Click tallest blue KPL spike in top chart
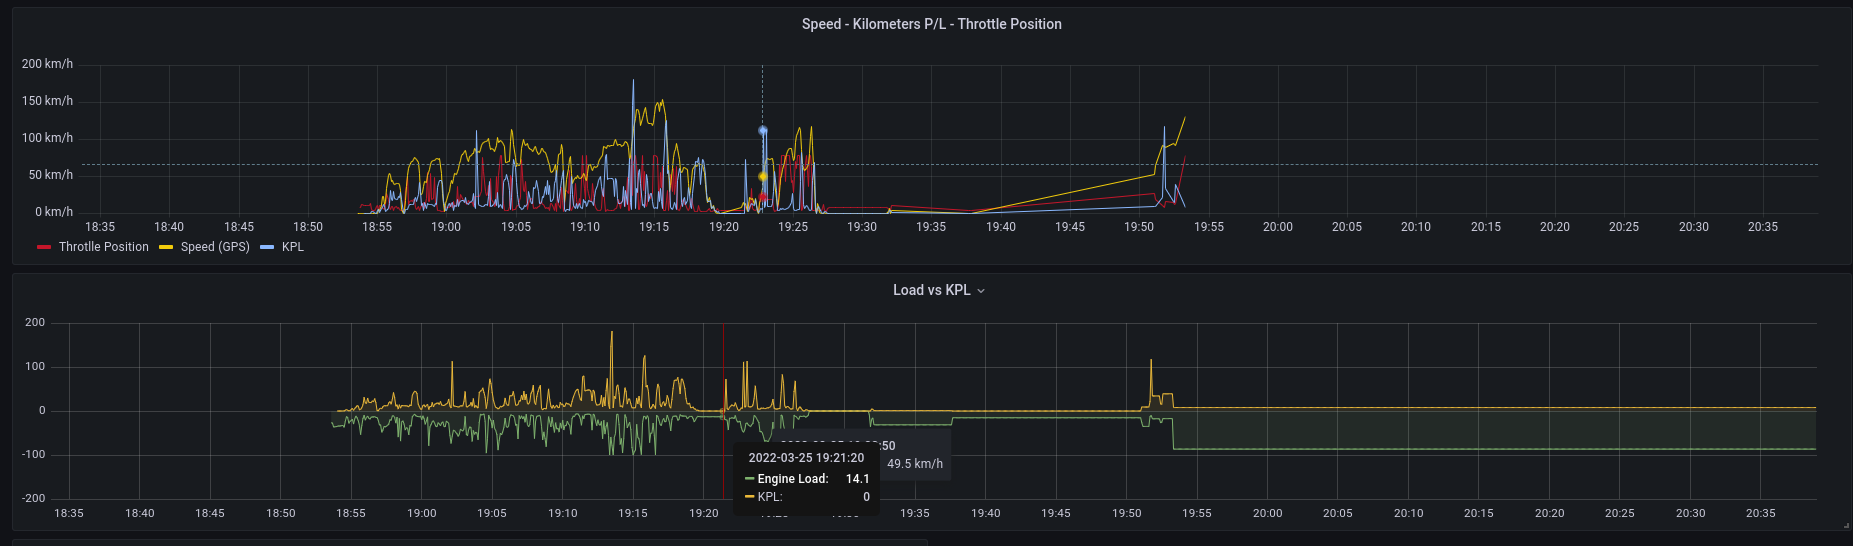This screenshot has width=1853, height=546. (x=633, y=82)
